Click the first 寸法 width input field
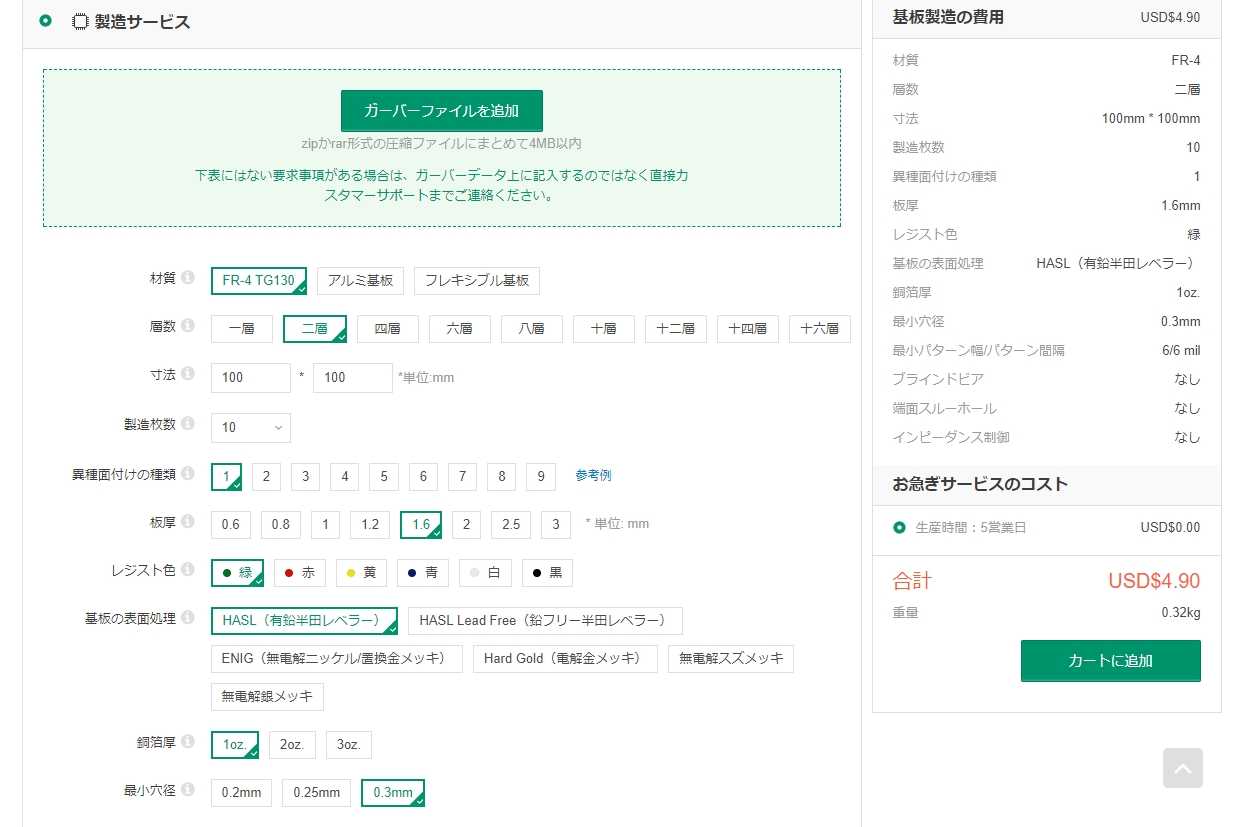Viewport: 1241px width, 827px height. (x=250, y=378)
